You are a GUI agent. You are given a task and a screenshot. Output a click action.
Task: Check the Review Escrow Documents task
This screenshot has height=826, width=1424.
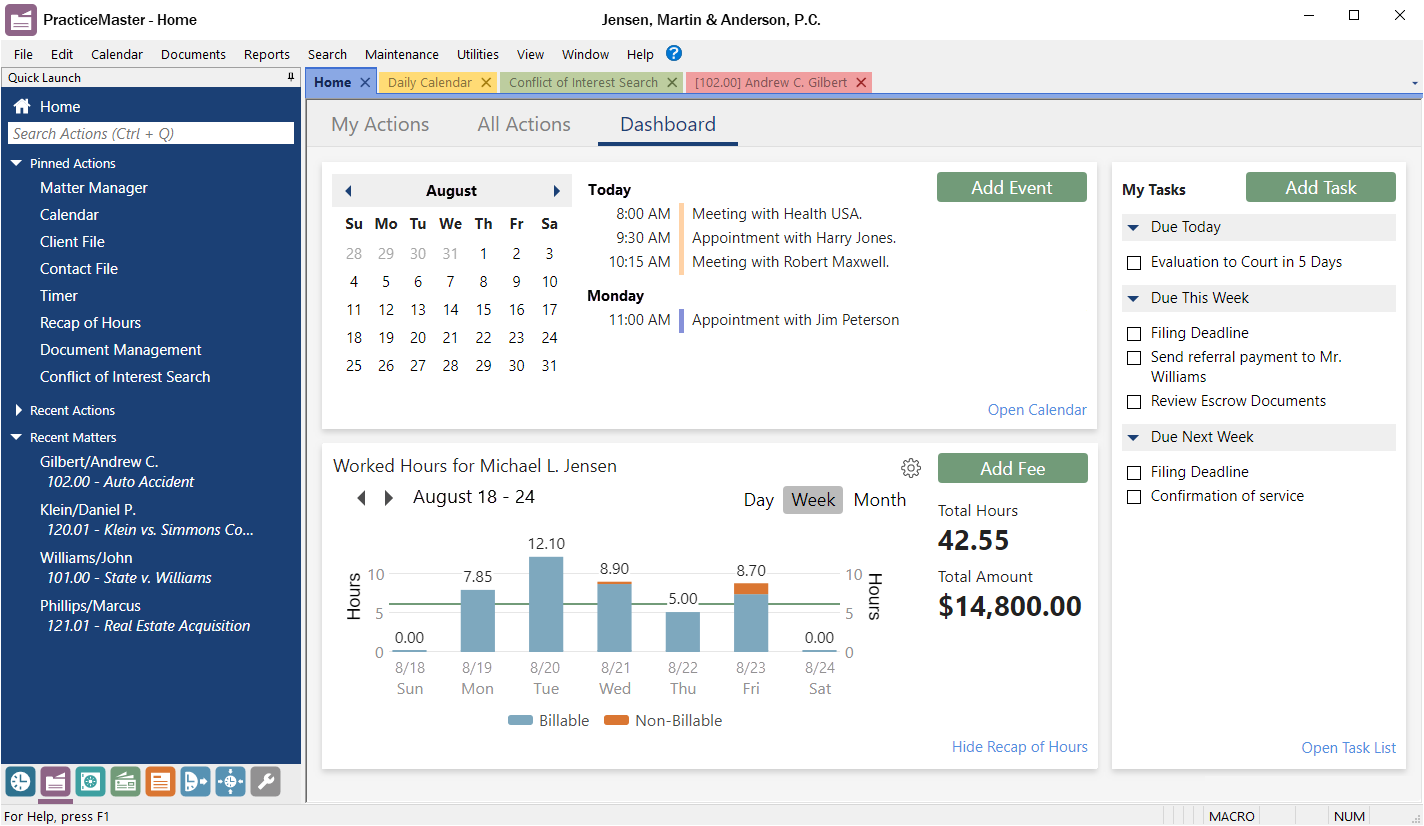pyautogui.click(x=1134, y=402)
